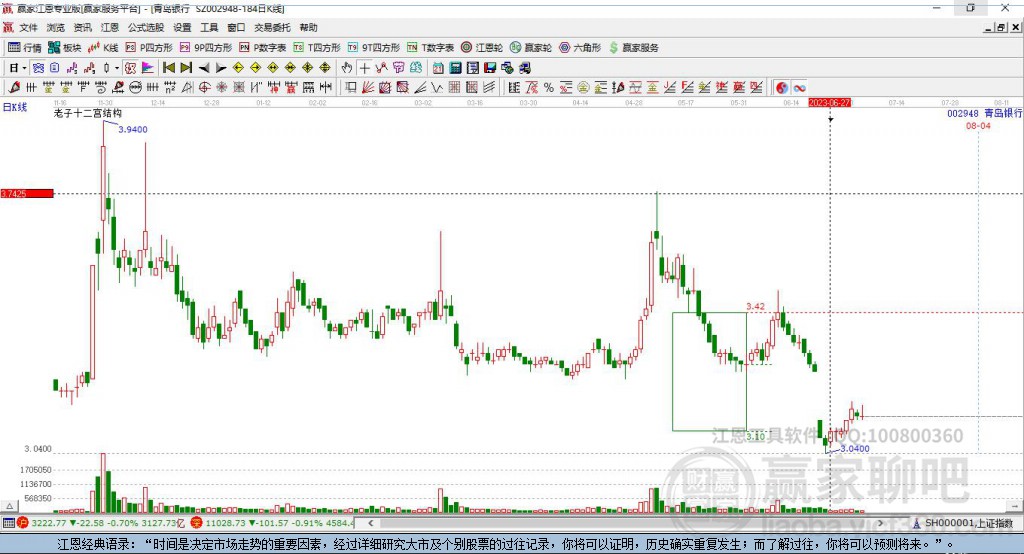Click the 行情 toolbar button
1024x554 pixels.
(25, 48)
